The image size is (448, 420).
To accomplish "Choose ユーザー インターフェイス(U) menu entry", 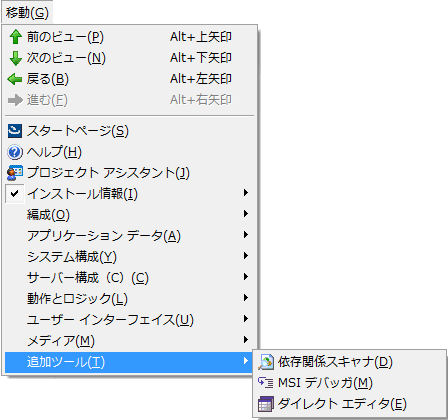I will point(130,319).
